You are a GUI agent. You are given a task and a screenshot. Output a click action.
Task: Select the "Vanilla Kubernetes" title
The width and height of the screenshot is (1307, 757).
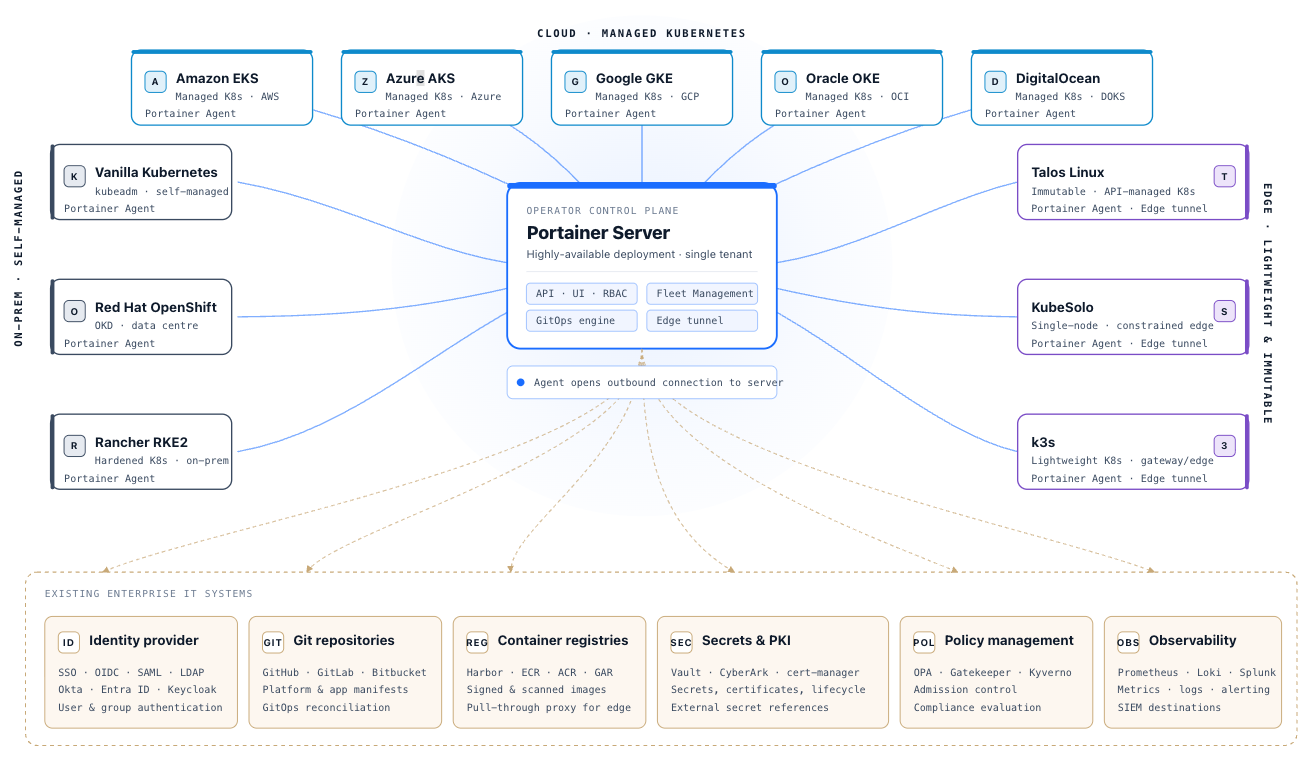click(156, 173)
